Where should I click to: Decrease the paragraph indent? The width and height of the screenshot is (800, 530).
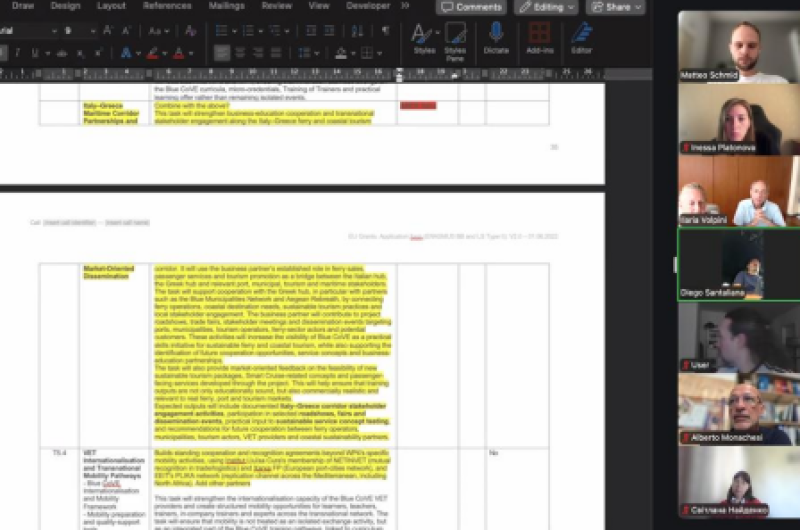point(311,31)
